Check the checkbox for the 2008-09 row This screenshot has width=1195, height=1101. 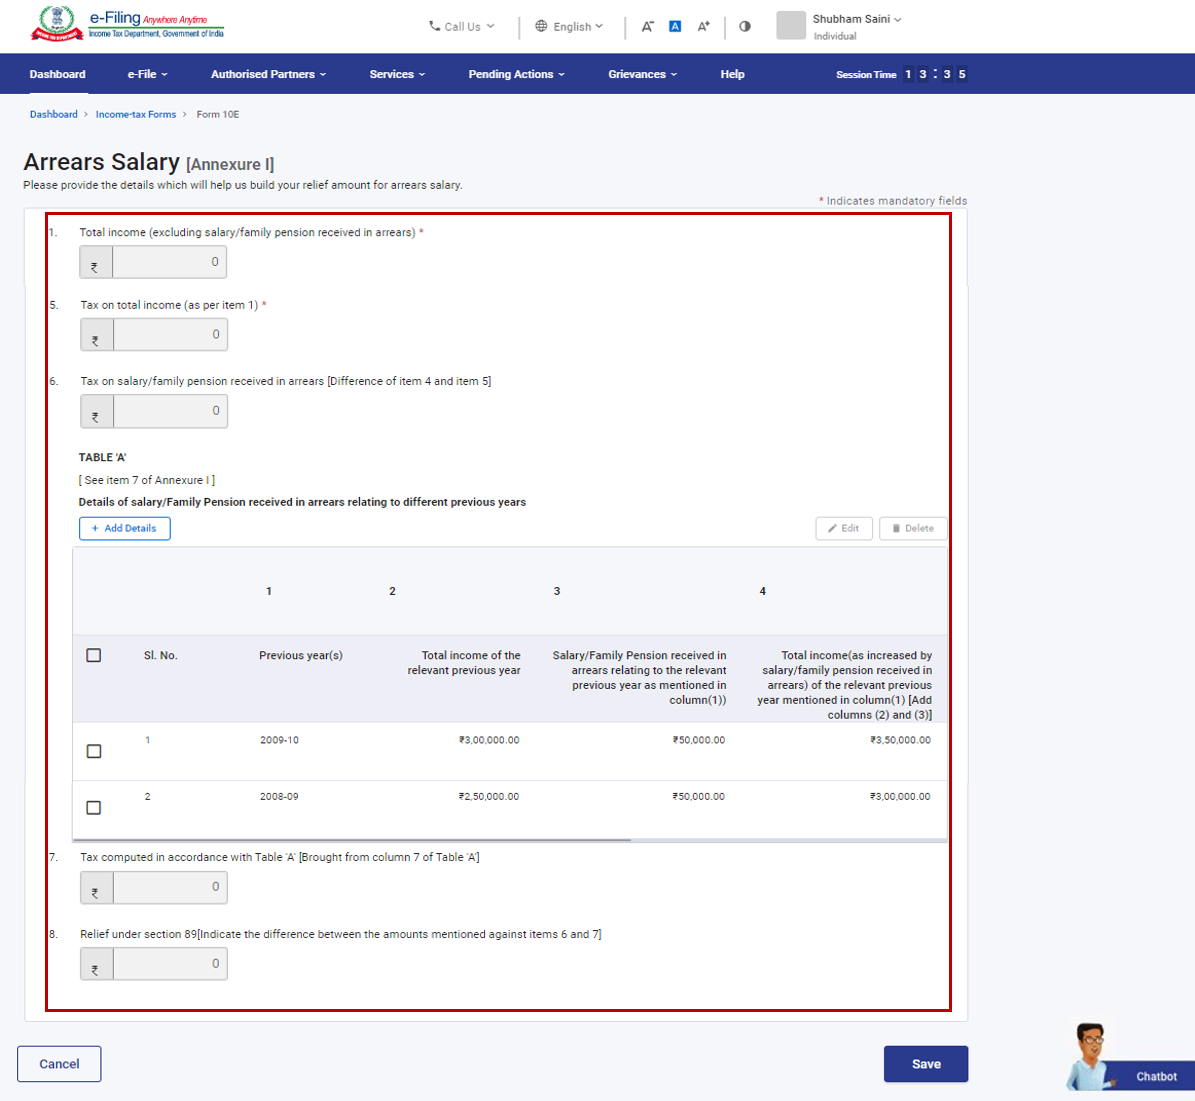[94, 807]
